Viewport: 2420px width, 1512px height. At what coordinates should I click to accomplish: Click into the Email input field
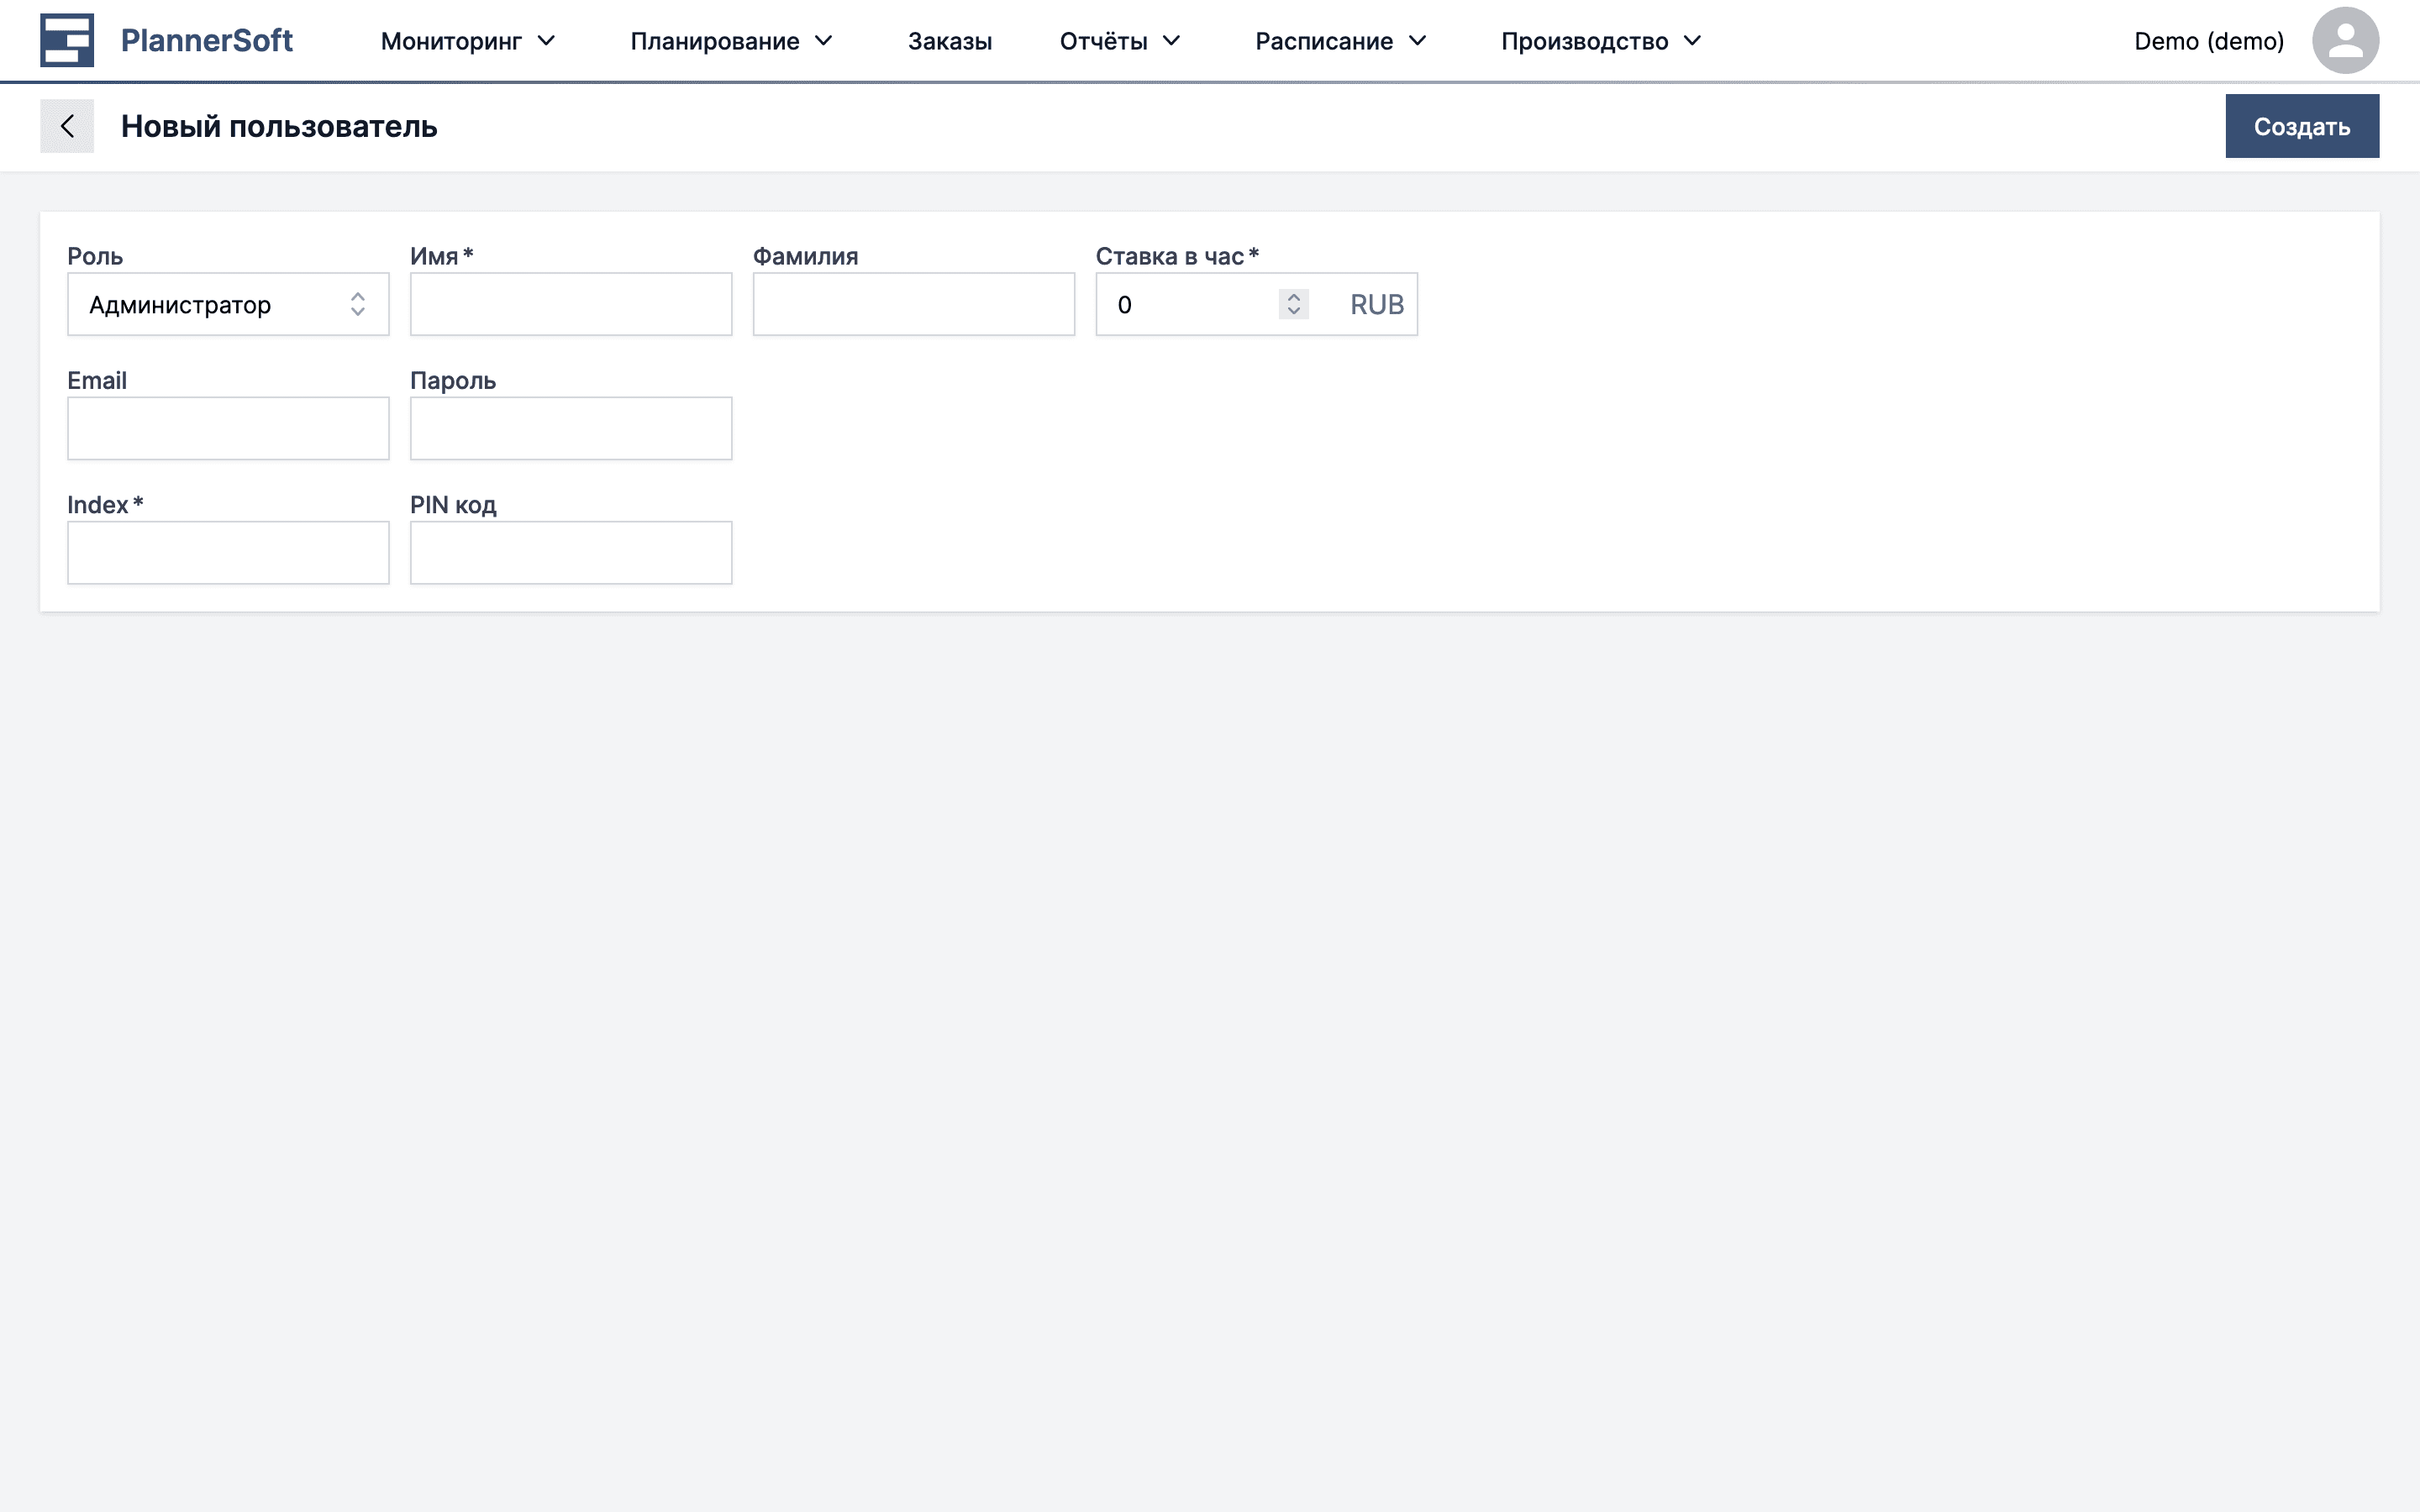click(228, 428)
